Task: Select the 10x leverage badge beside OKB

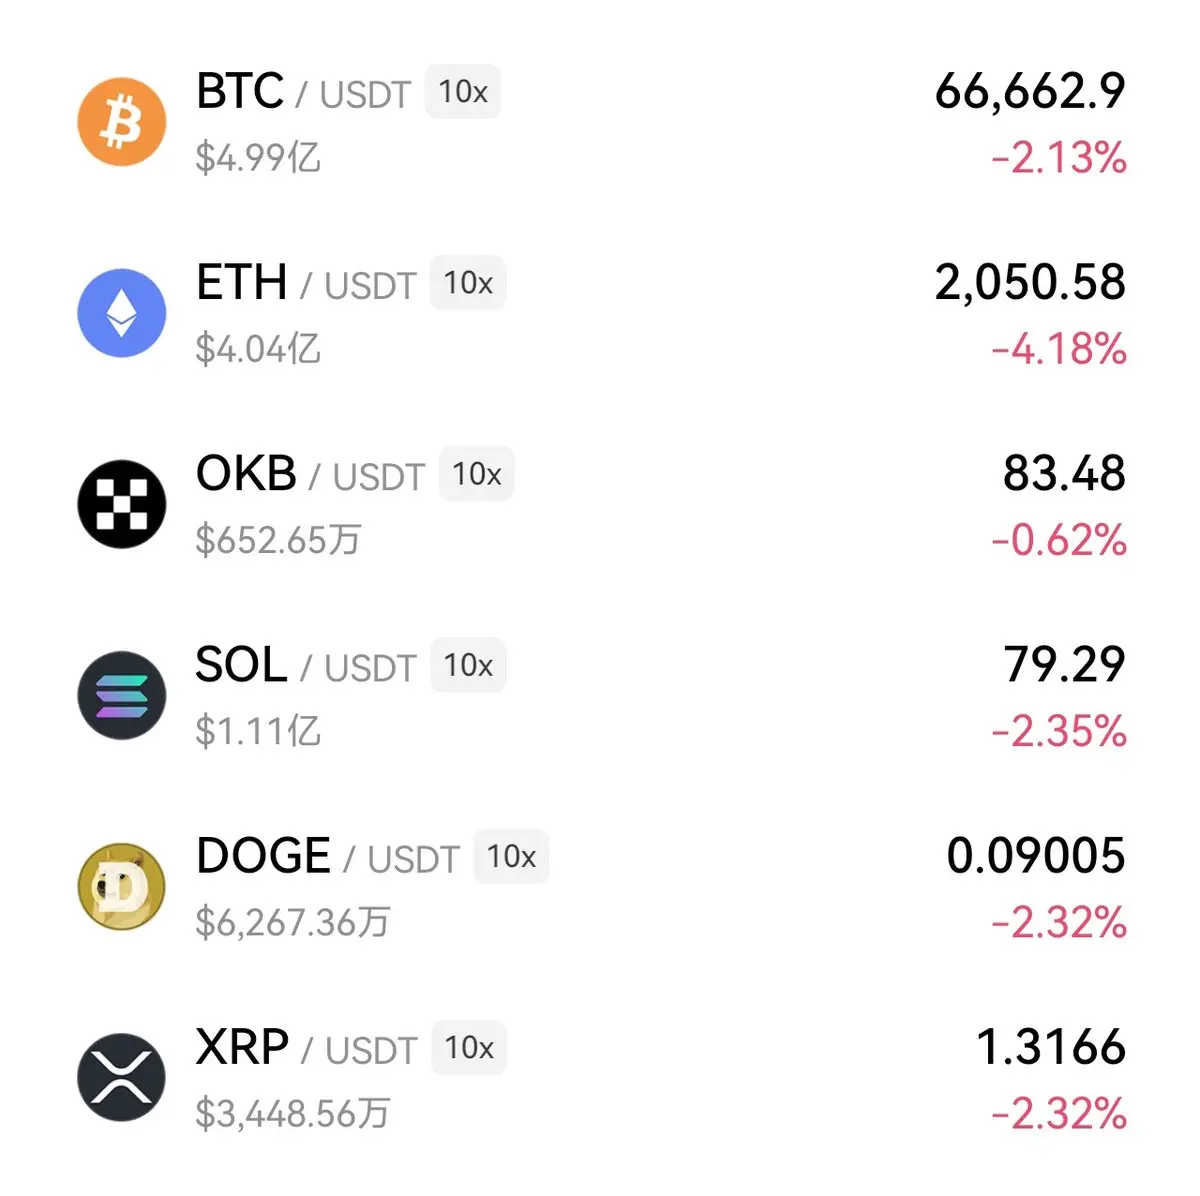Action: 477,474
